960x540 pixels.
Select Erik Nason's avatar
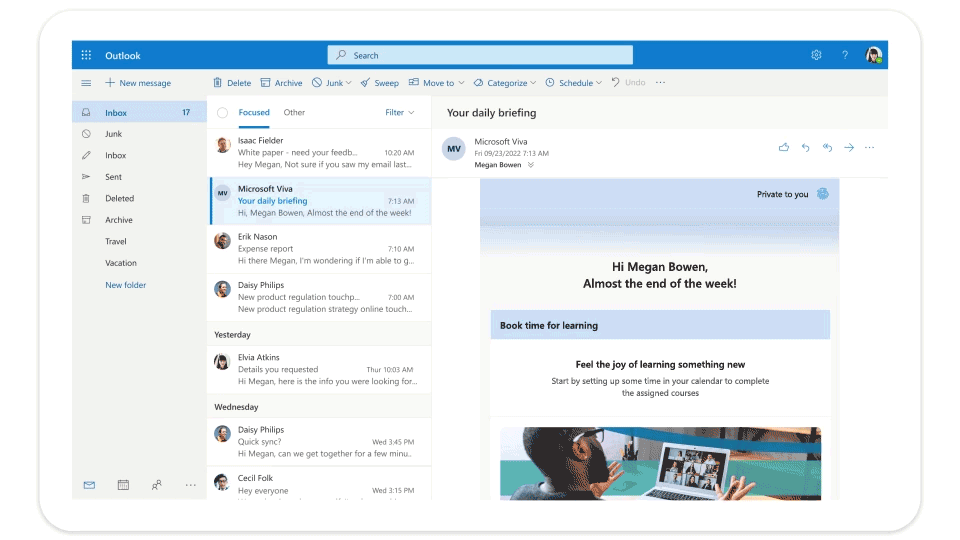222,241
